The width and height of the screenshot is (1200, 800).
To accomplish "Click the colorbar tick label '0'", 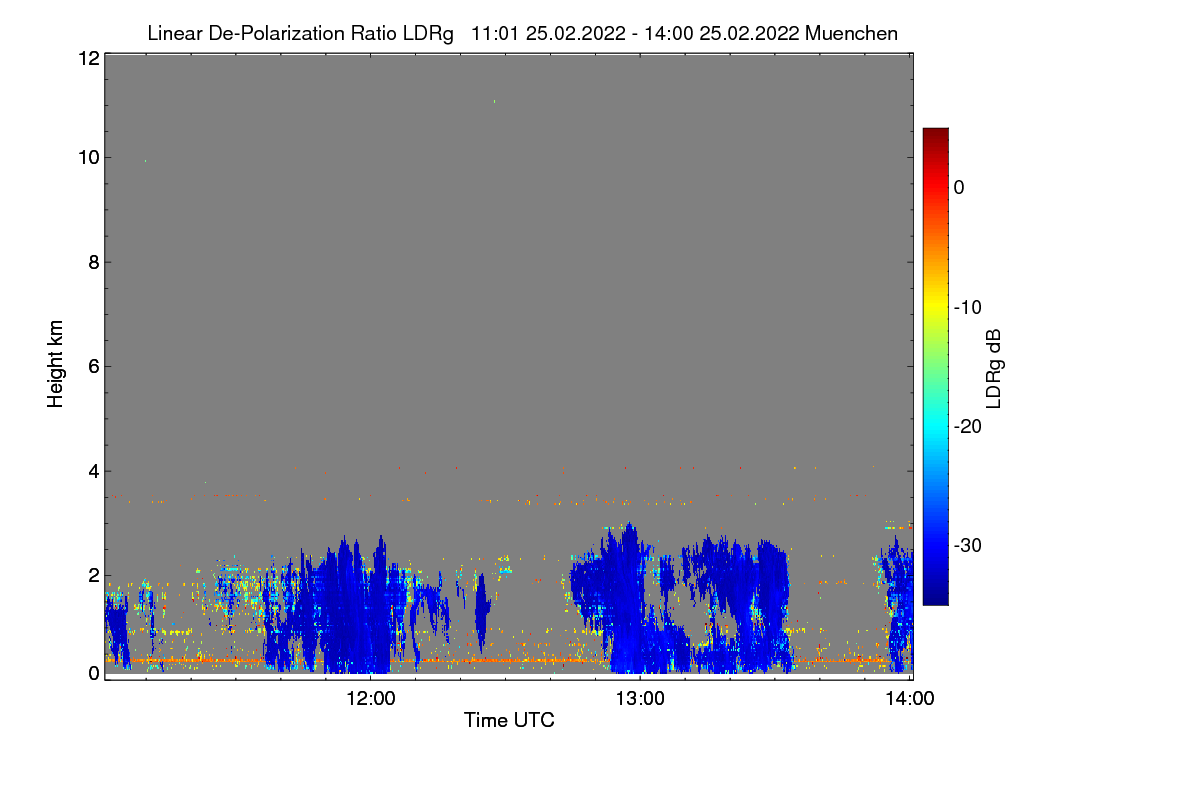I will (x=959, y=187).
